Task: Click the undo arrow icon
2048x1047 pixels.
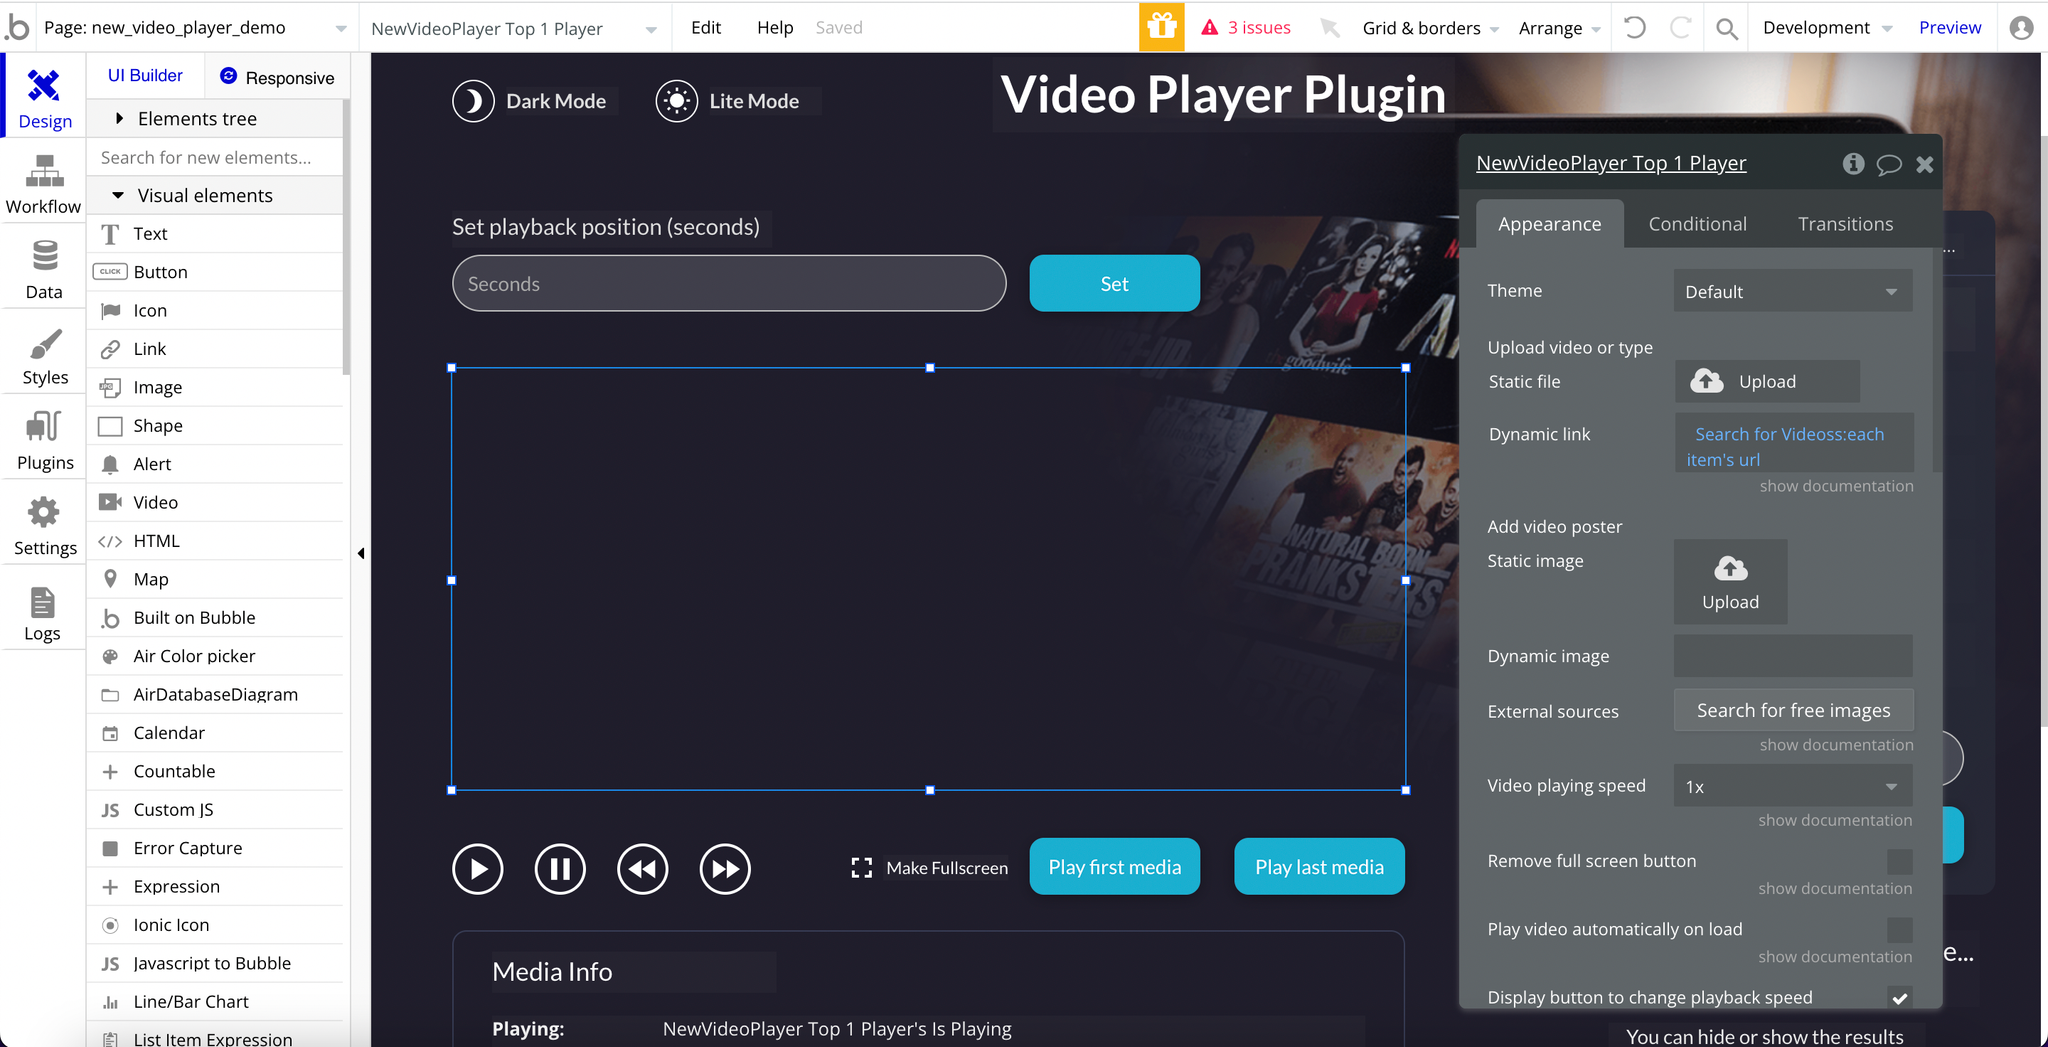Action: pos(1635,27)
